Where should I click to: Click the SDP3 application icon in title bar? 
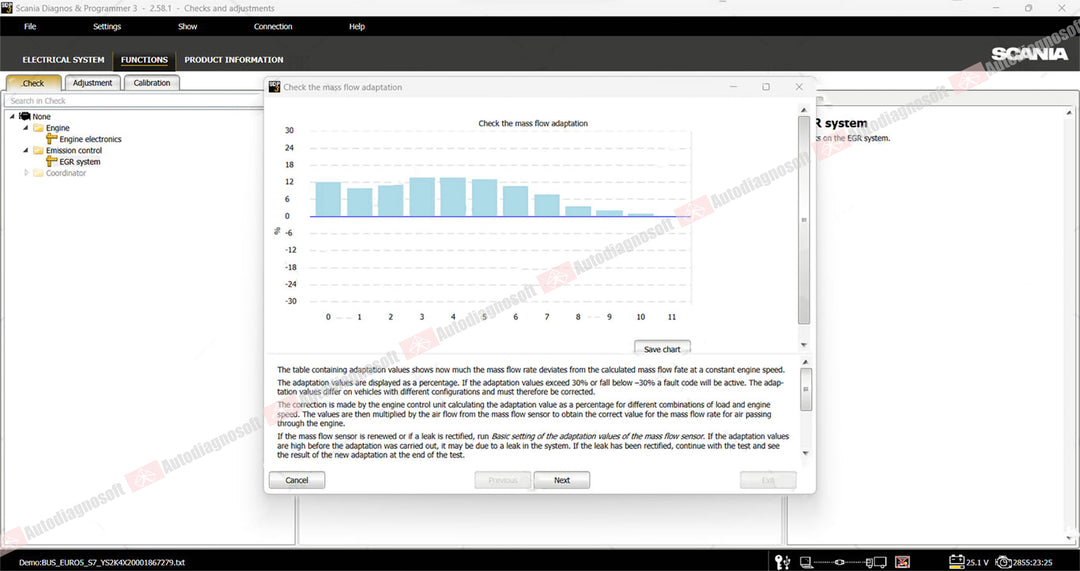pyautogui.click(x=7, y=8)
